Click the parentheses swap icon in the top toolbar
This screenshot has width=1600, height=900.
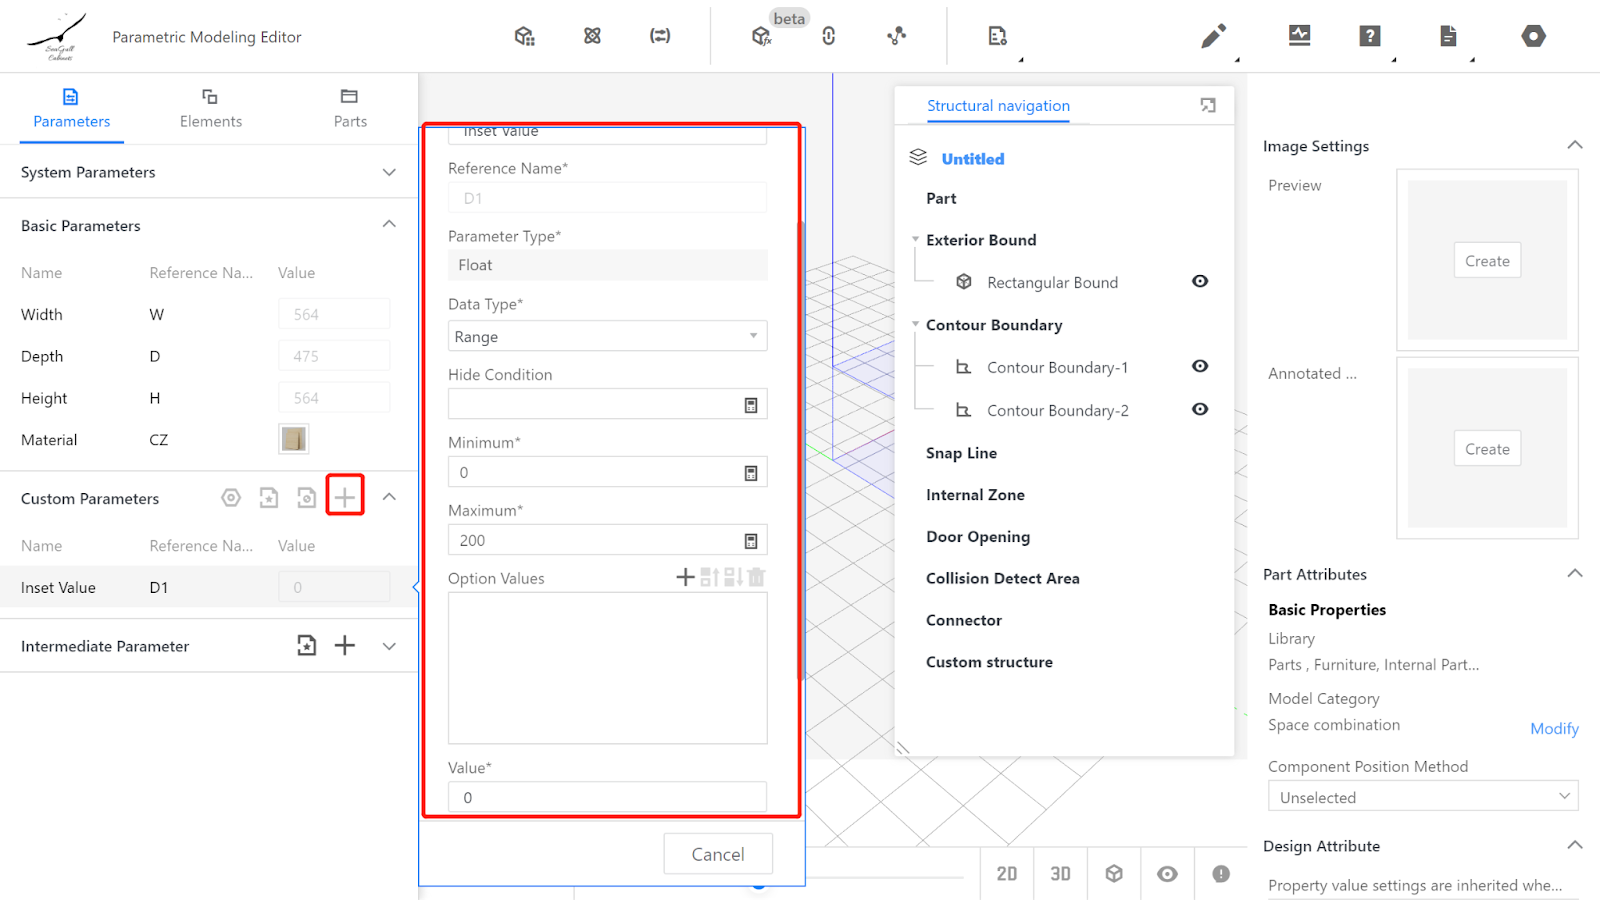point(660,36)
